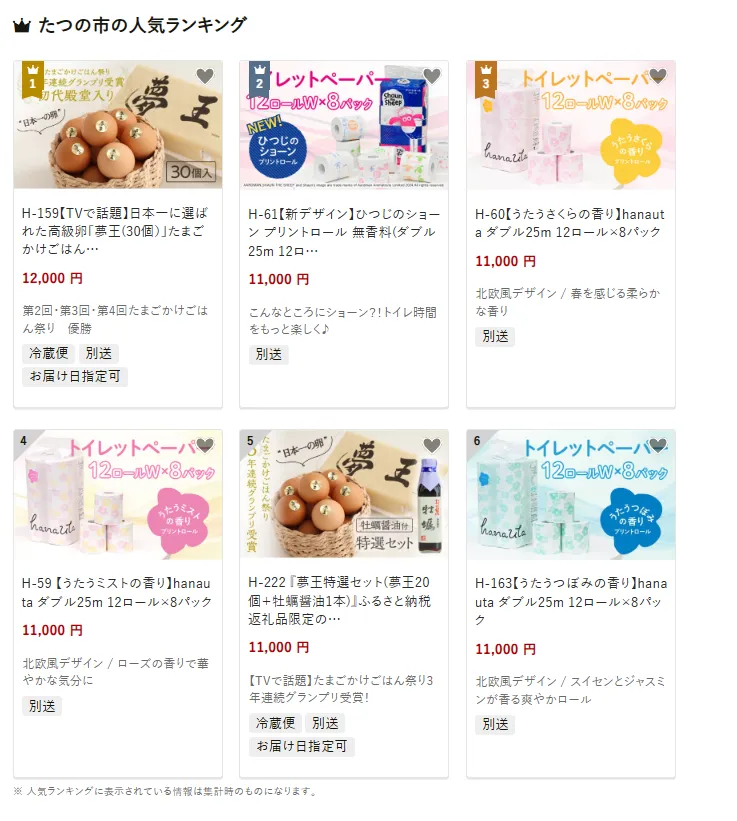The width and height of the screenshot is (737, 821).
Task: Open H-61 ひつじのショーン プリントロール title
Action: pyautogui.click(x=344, y=232)
